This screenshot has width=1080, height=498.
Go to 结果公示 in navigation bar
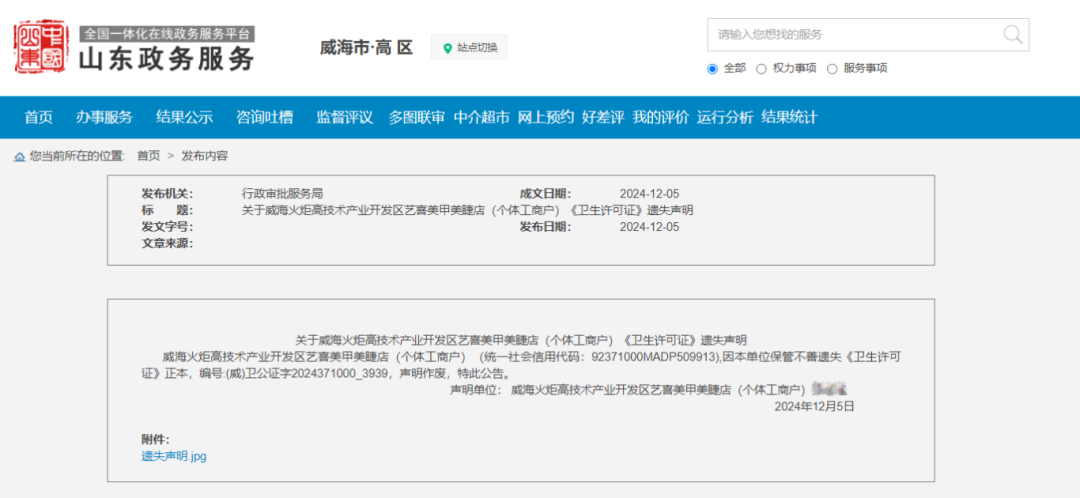click(x=184, y=117)
